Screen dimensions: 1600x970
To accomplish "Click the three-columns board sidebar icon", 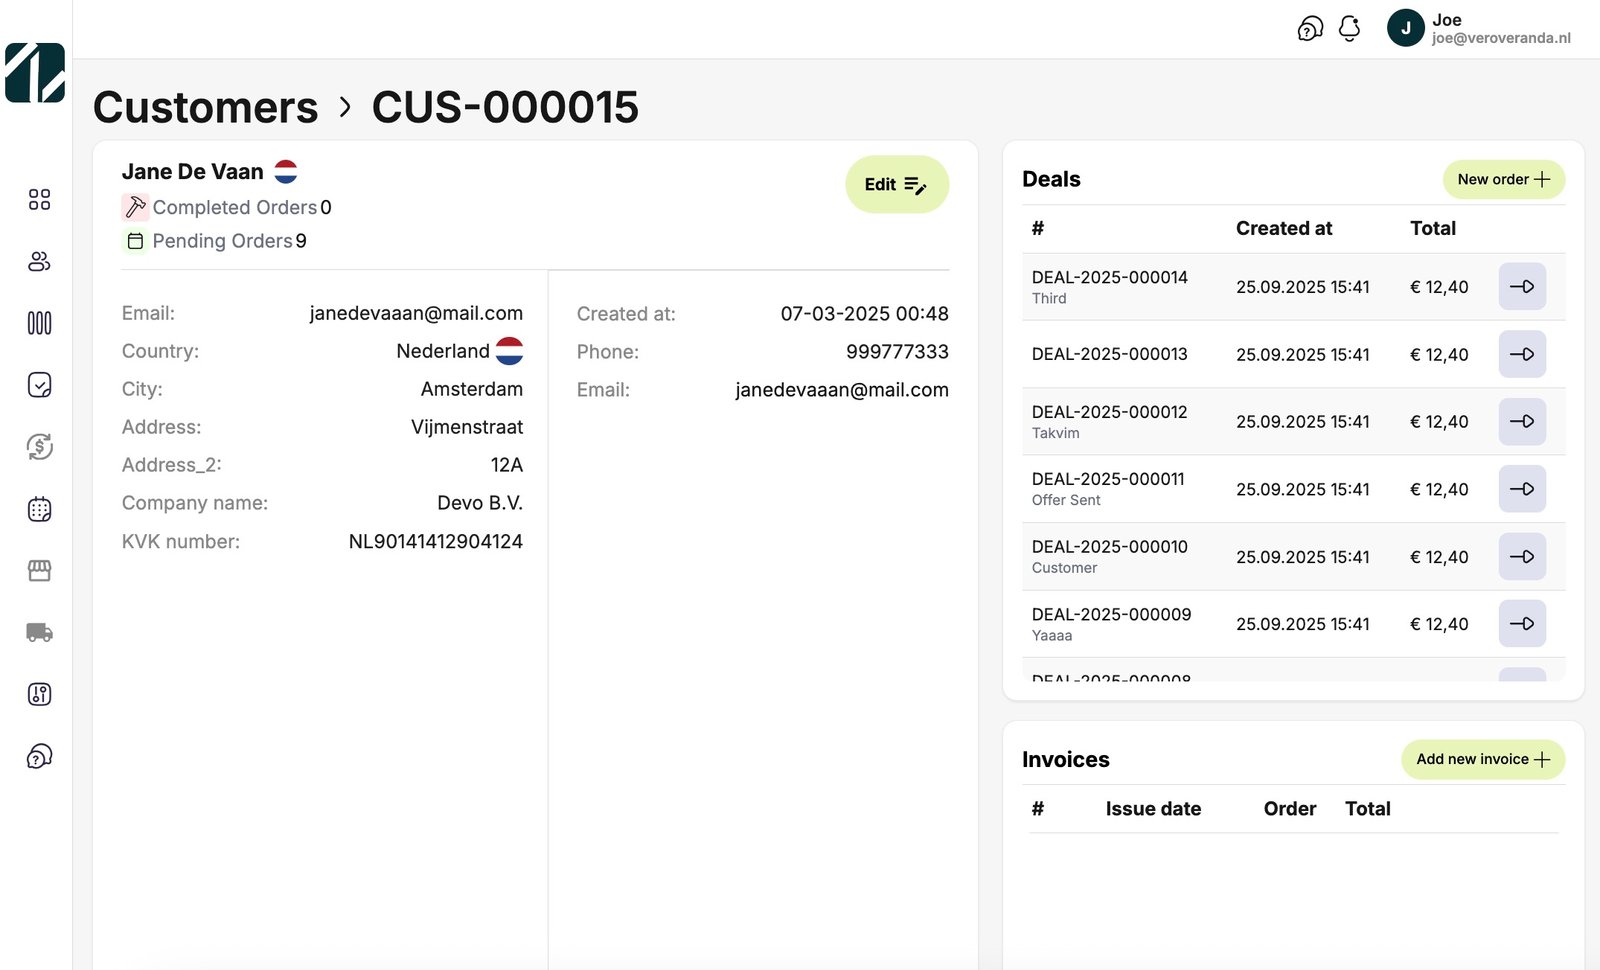I will pos(39,323).
